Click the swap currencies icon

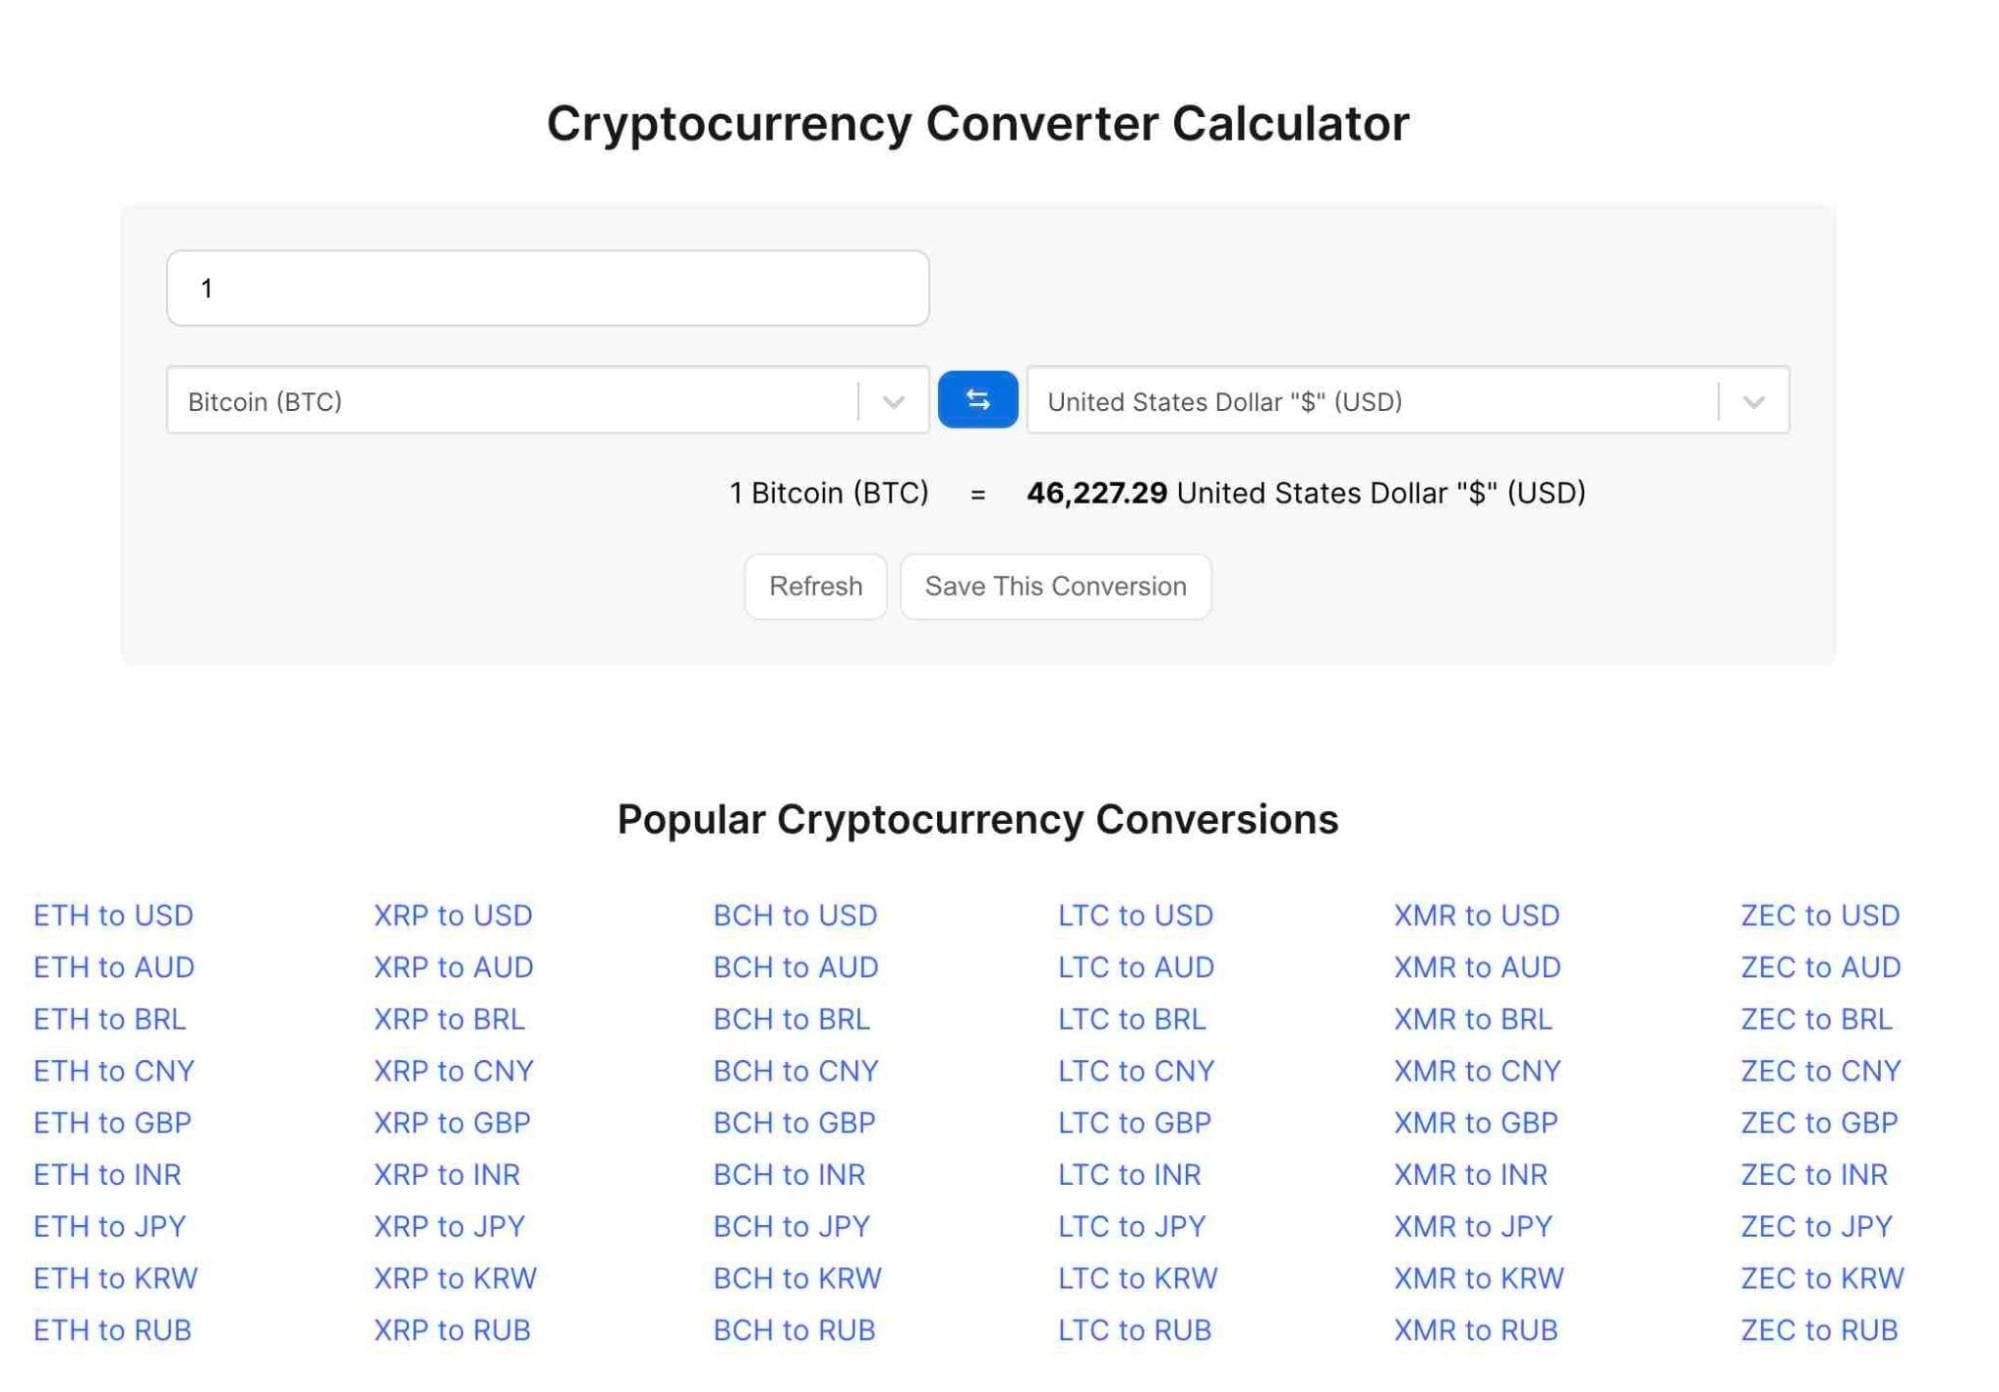point(977,400)
